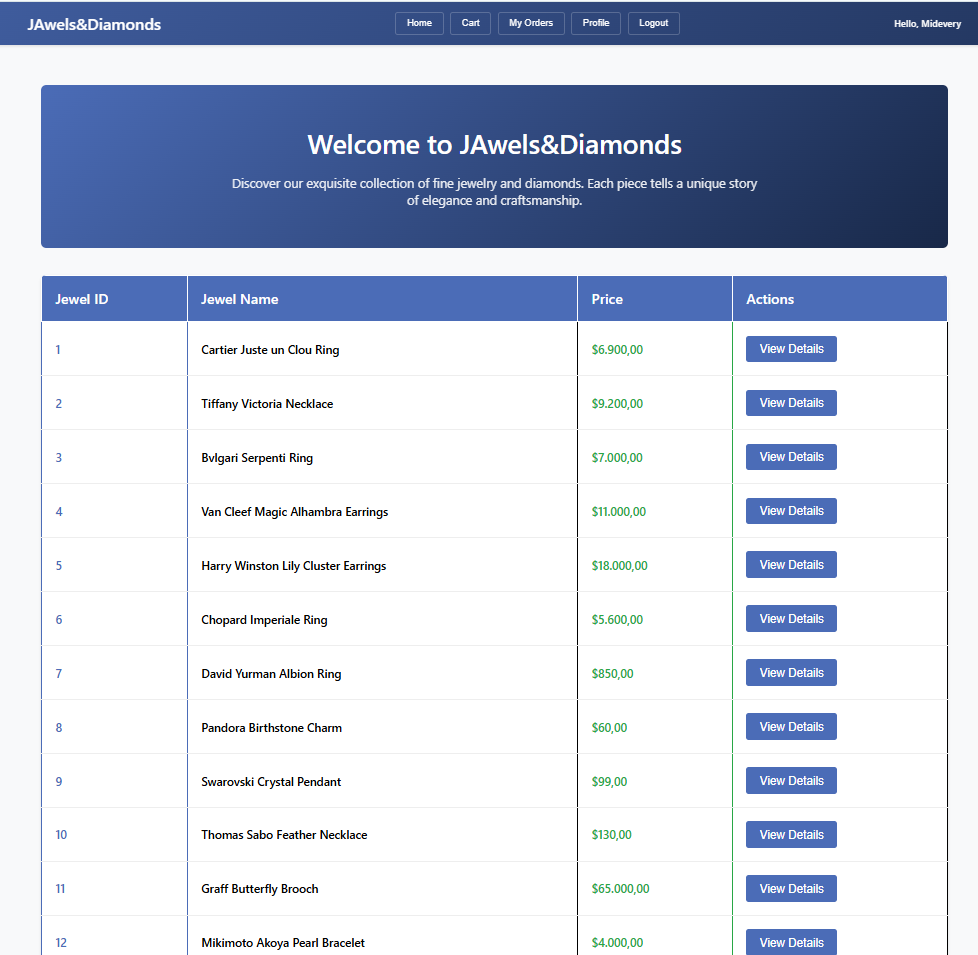Viewport: 978px width, 955px height.
Task: Click the Price column header
Action: (x=607, y=299)
